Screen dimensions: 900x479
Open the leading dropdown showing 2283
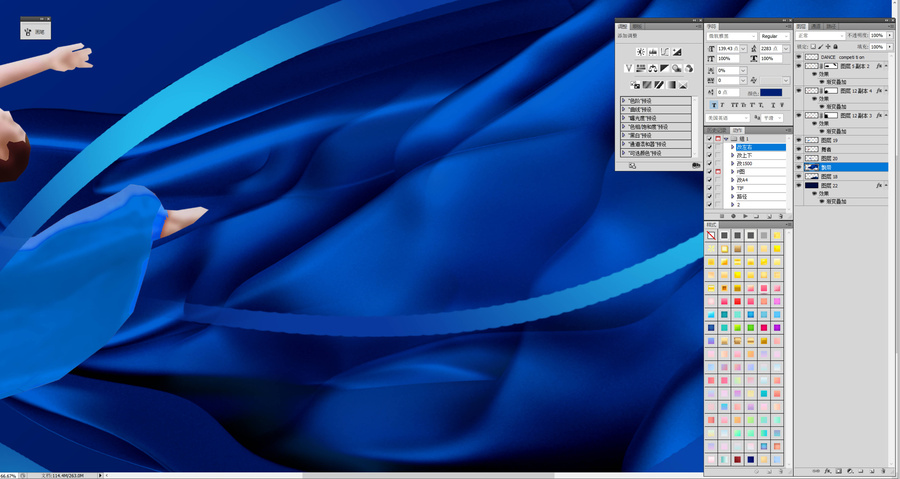pos(786,49)
